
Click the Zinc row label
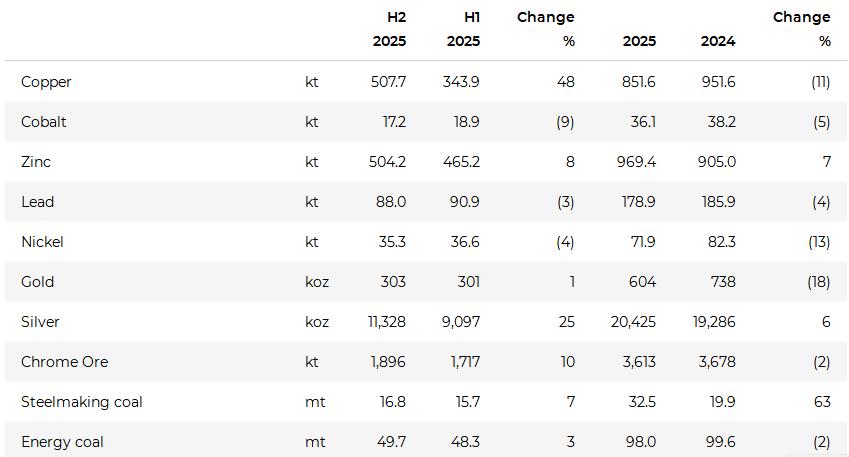[x=36, y=162]
